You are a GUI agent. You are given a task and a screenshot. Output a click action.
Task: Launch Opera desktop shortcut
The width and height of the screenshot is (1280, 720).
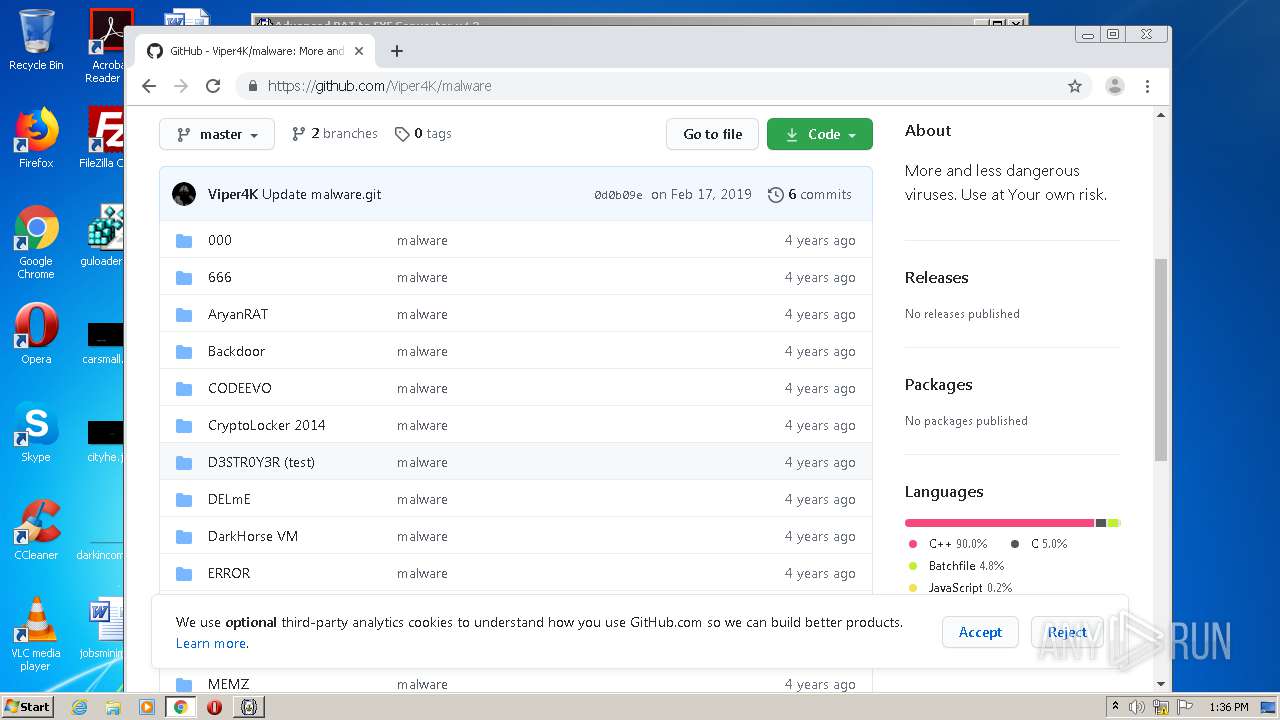point(36,334)
